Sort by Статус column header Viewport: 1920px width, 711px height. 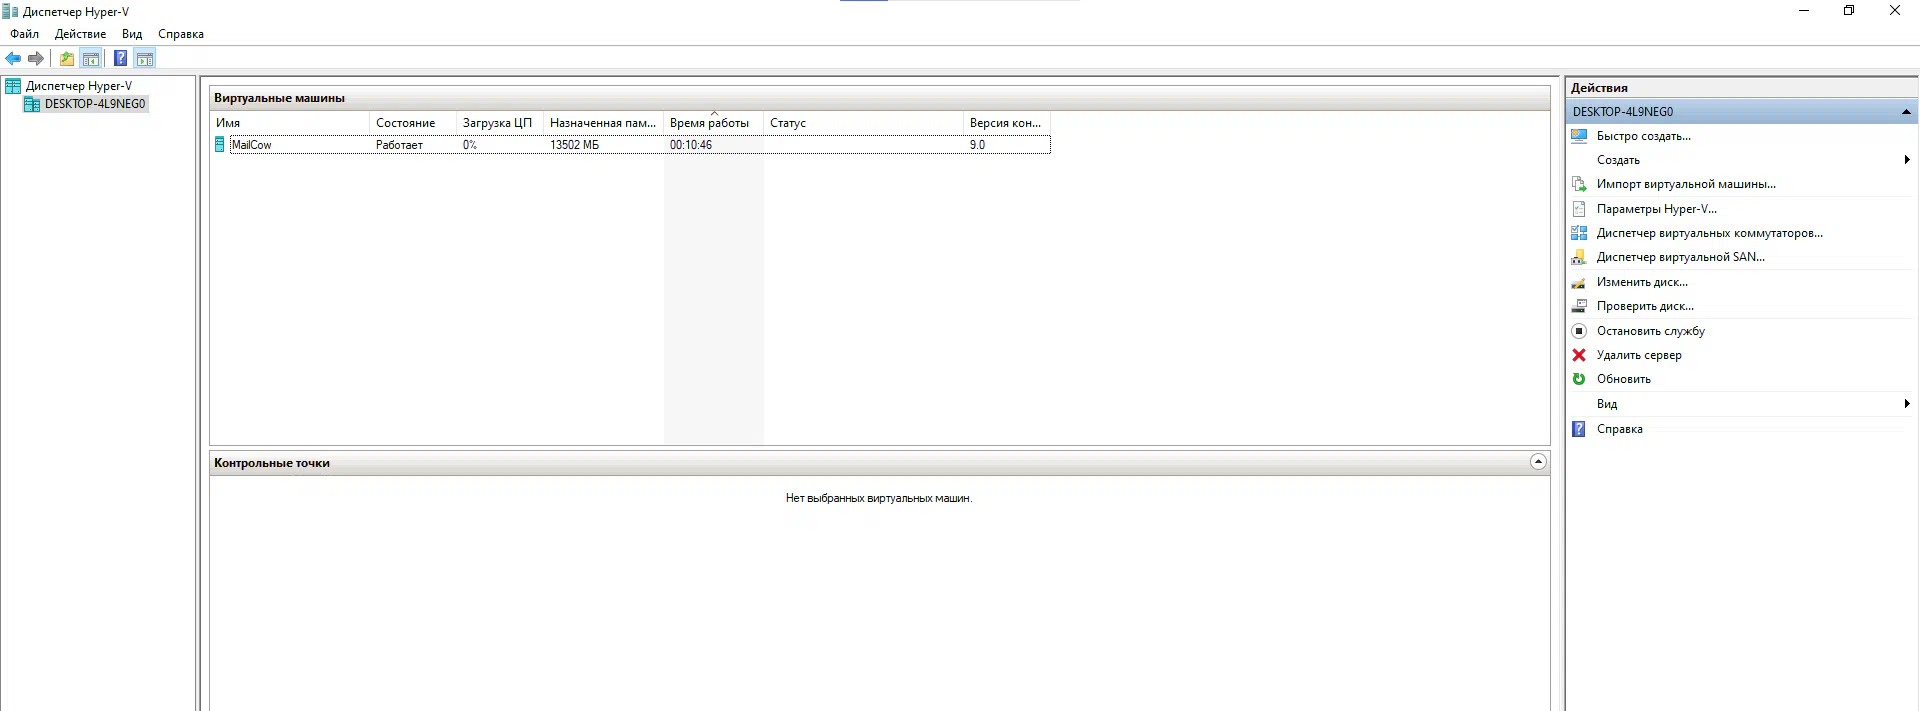coord(863,123)
